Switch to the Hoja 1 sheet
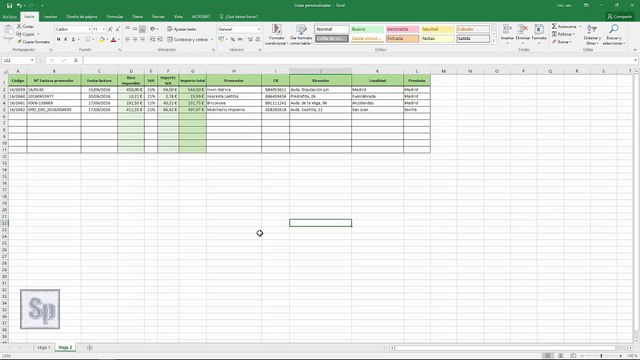The image size is (640, 360). click(x=44, y=347)
